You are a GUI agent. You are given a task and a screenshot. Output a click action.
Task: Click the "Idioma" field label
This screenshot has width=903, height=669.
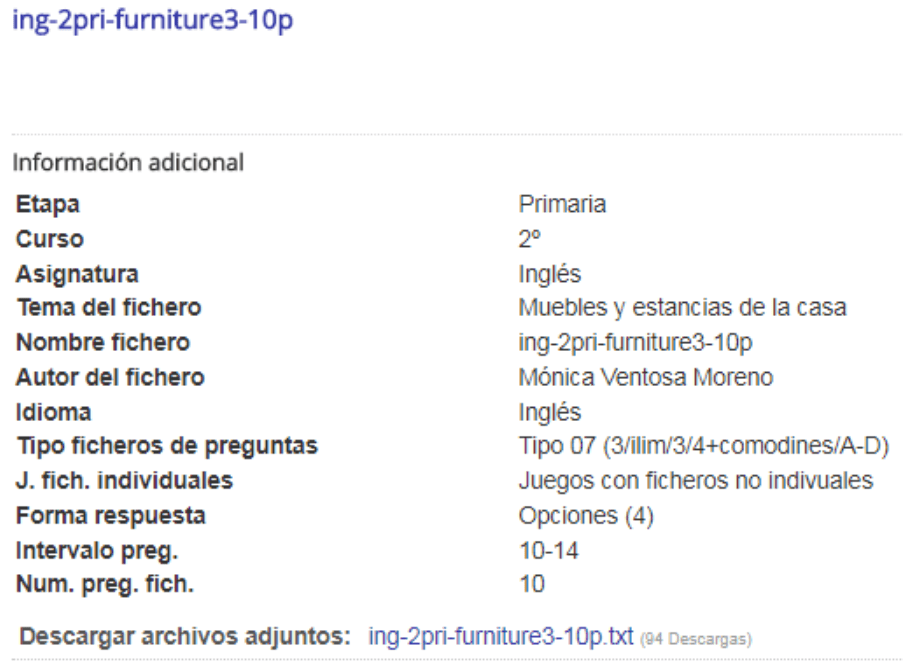tap(53, 412)
